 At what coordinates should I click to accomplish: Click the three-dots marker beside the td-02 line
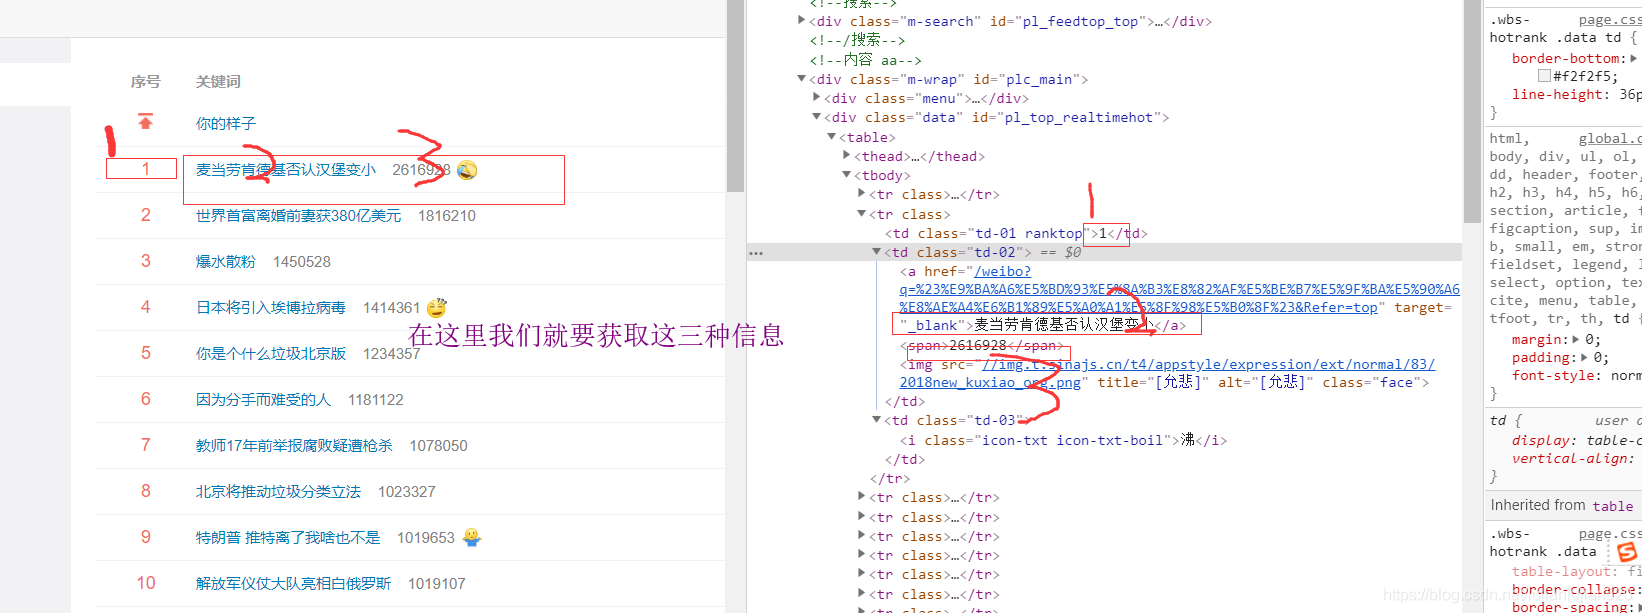coord(756,253)
